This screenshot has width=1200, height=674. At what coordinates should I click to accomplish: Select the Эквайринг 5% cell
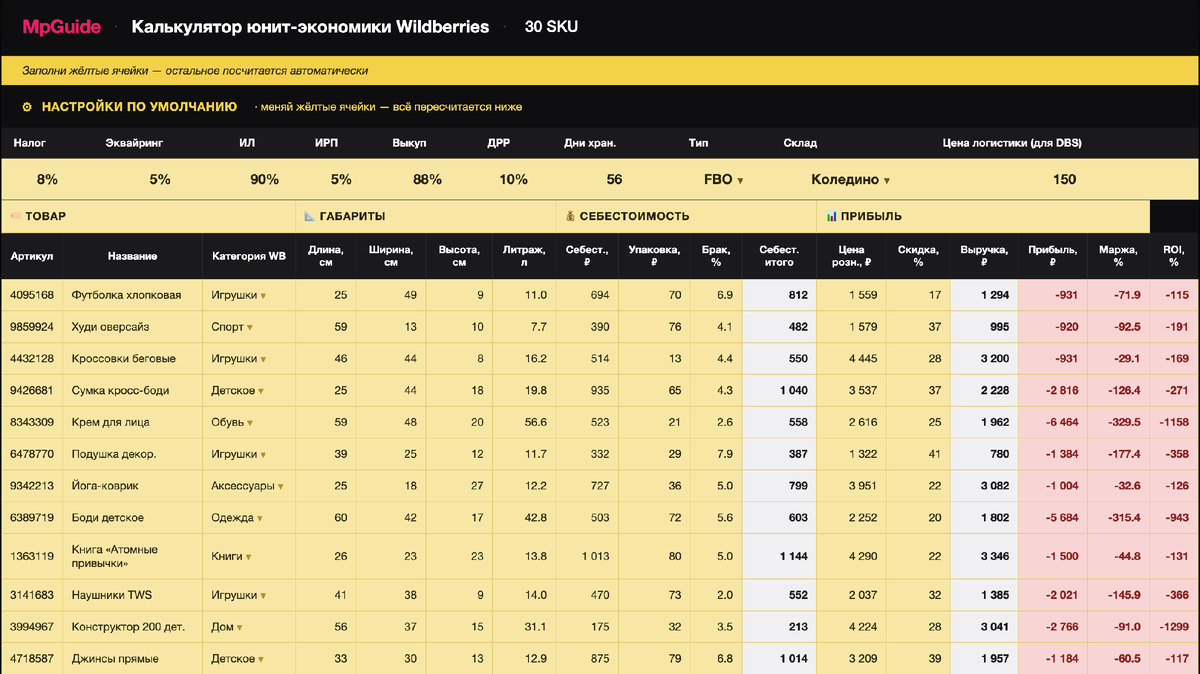[x=160, y=180]
